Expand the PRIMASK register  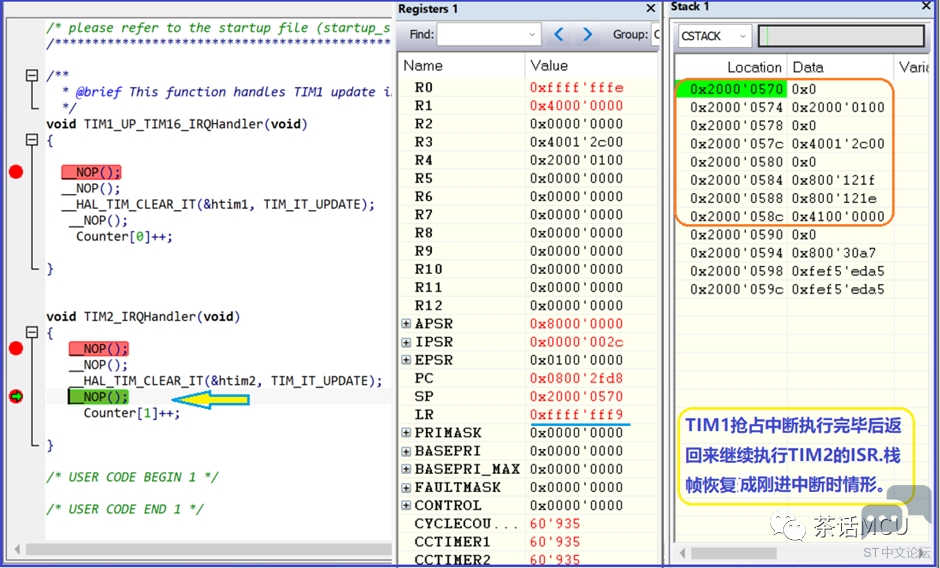click(406, 433)
